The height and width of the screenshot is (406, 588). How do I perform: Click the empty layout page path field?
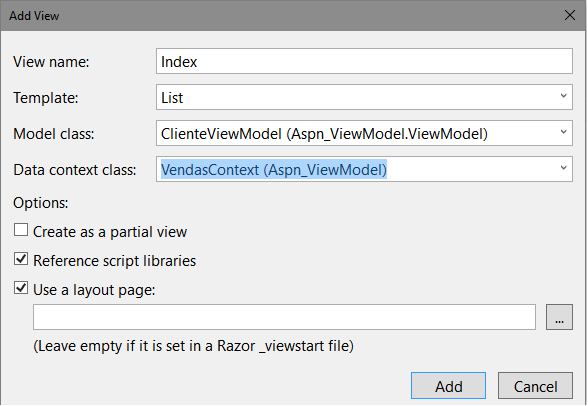[284, 317]
